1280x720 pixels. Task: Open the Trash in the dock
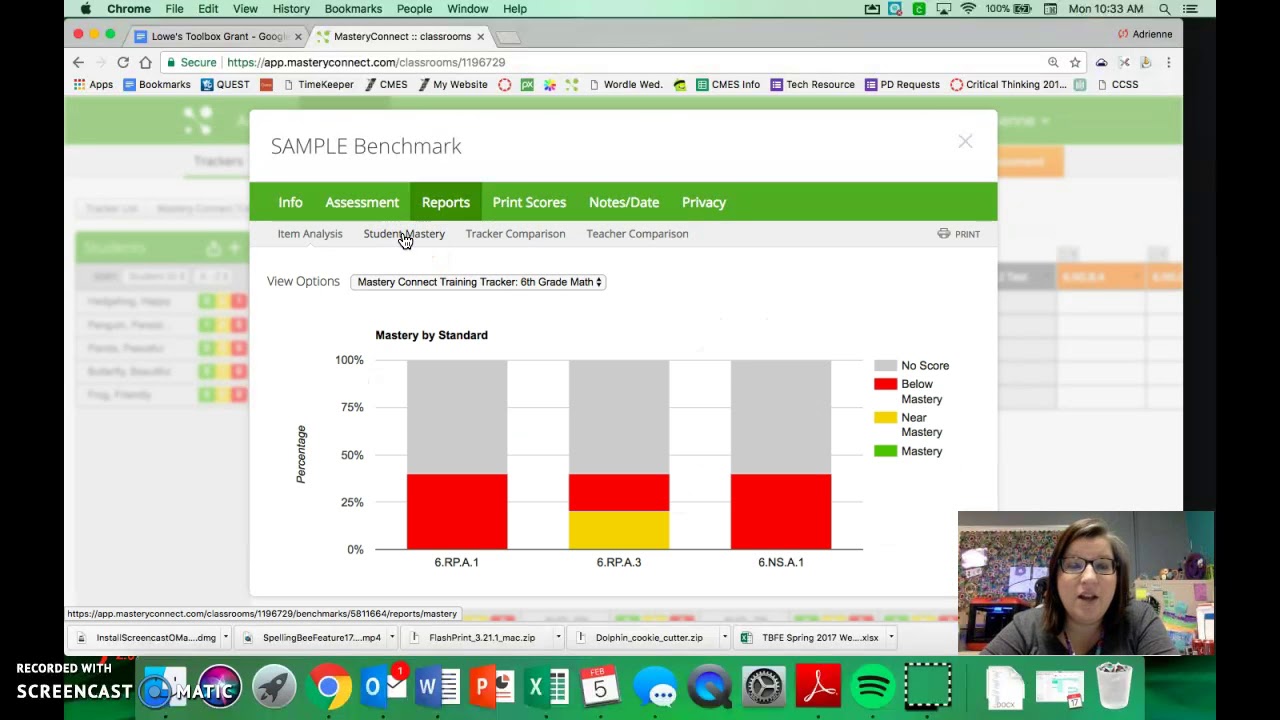click(x=1113, y=688)
